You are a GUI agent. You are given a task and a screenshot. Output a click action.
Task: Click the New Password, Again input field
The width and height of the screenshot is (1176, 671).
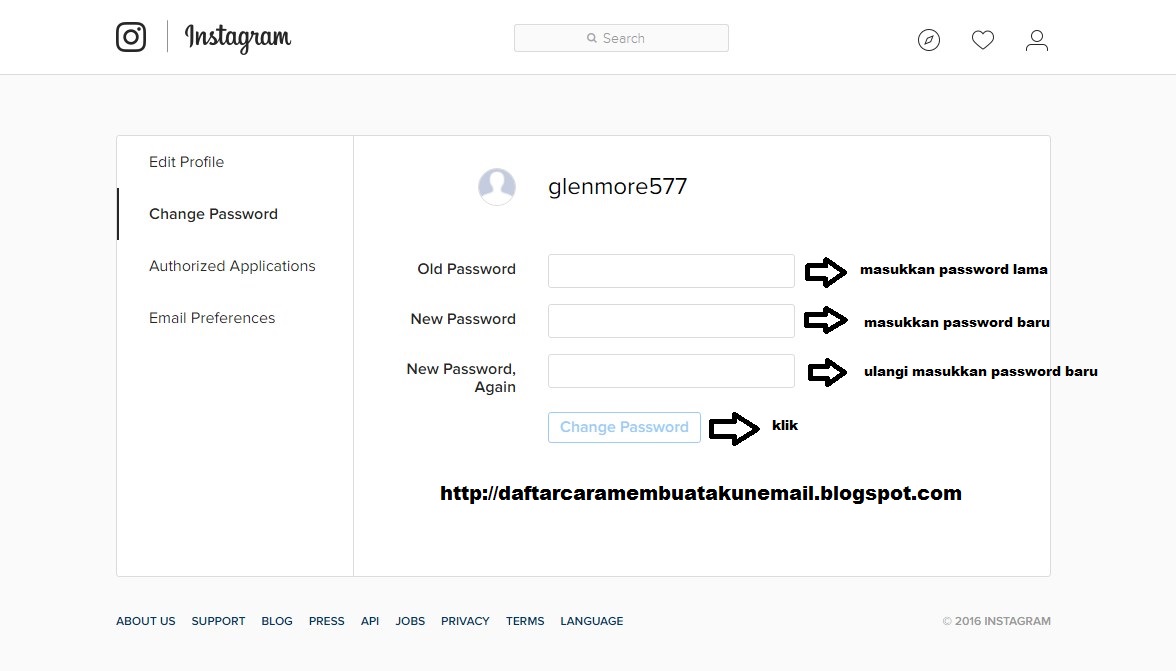point(670,371)
